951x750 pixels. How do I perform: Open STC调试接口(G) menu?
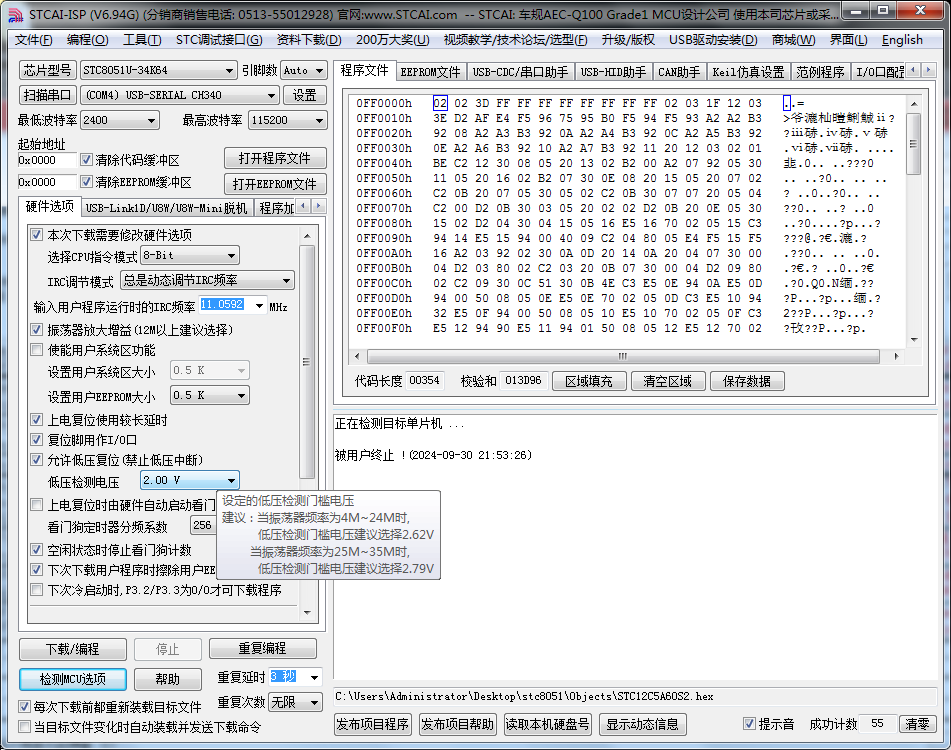point(219,40)
